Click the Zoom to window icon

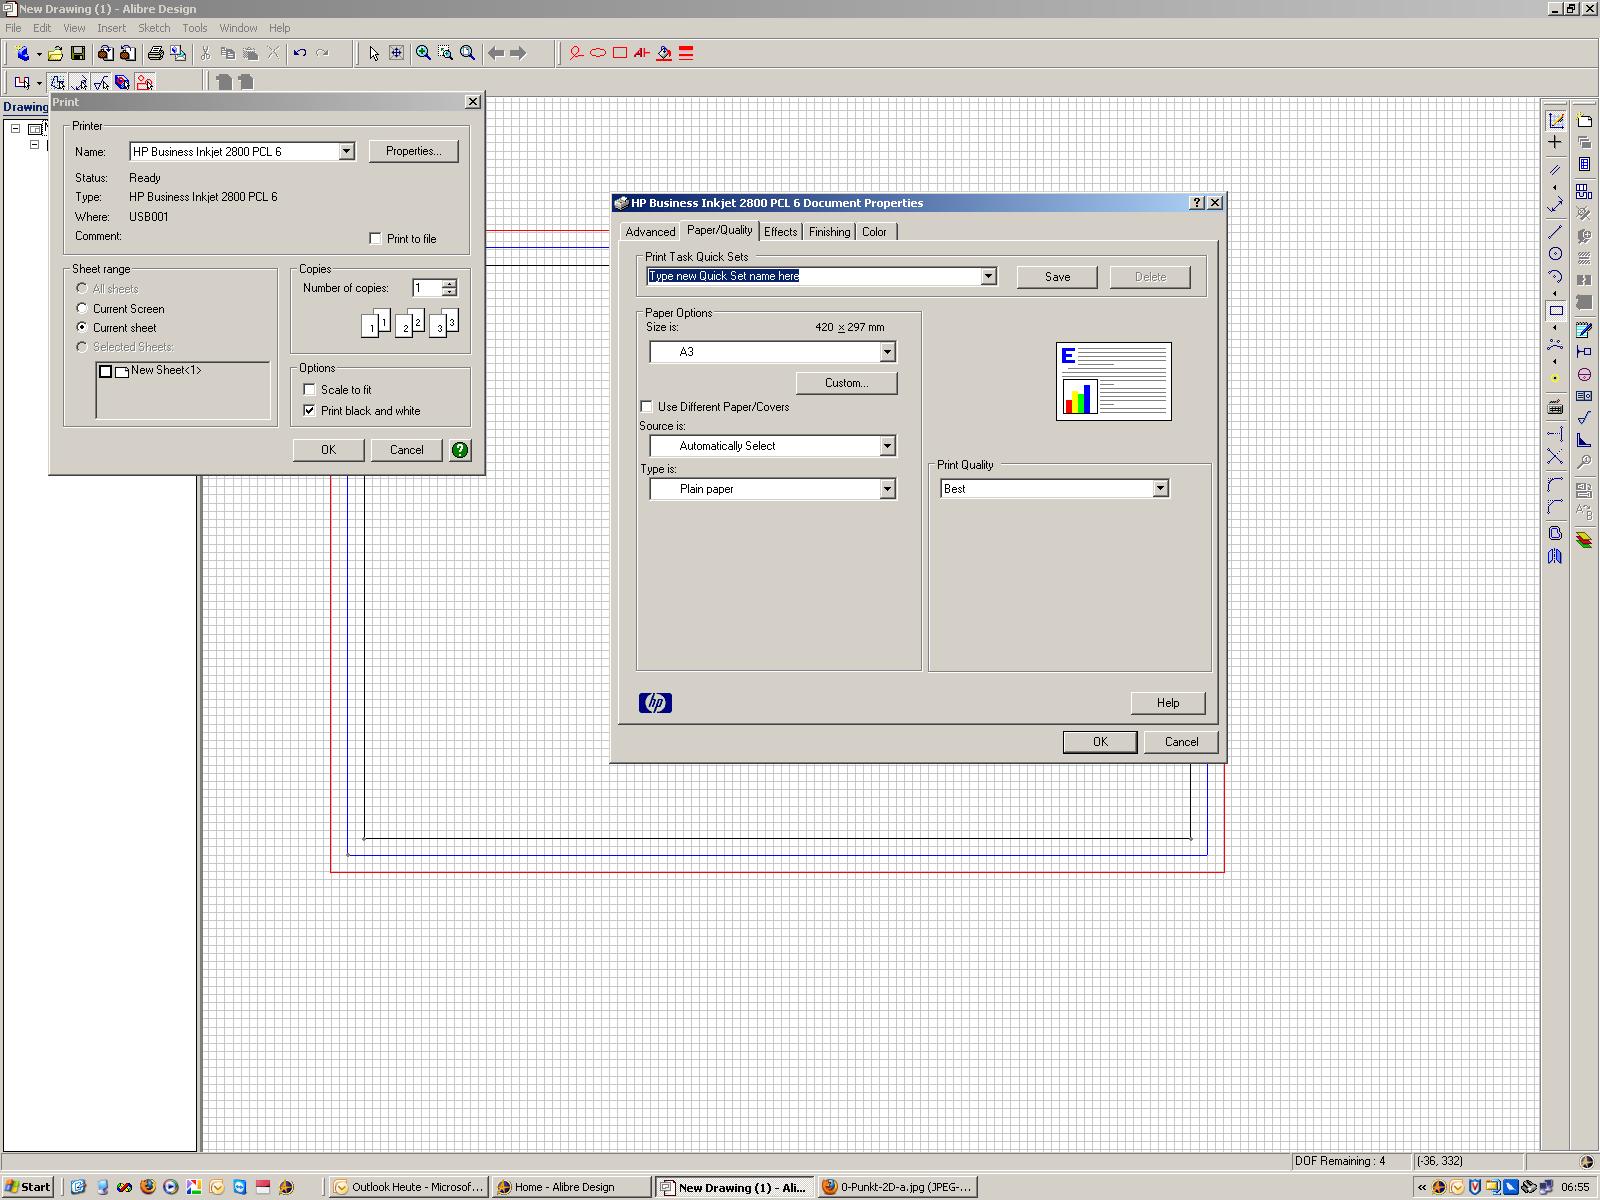pyautogui.click(x=446, y=53)
